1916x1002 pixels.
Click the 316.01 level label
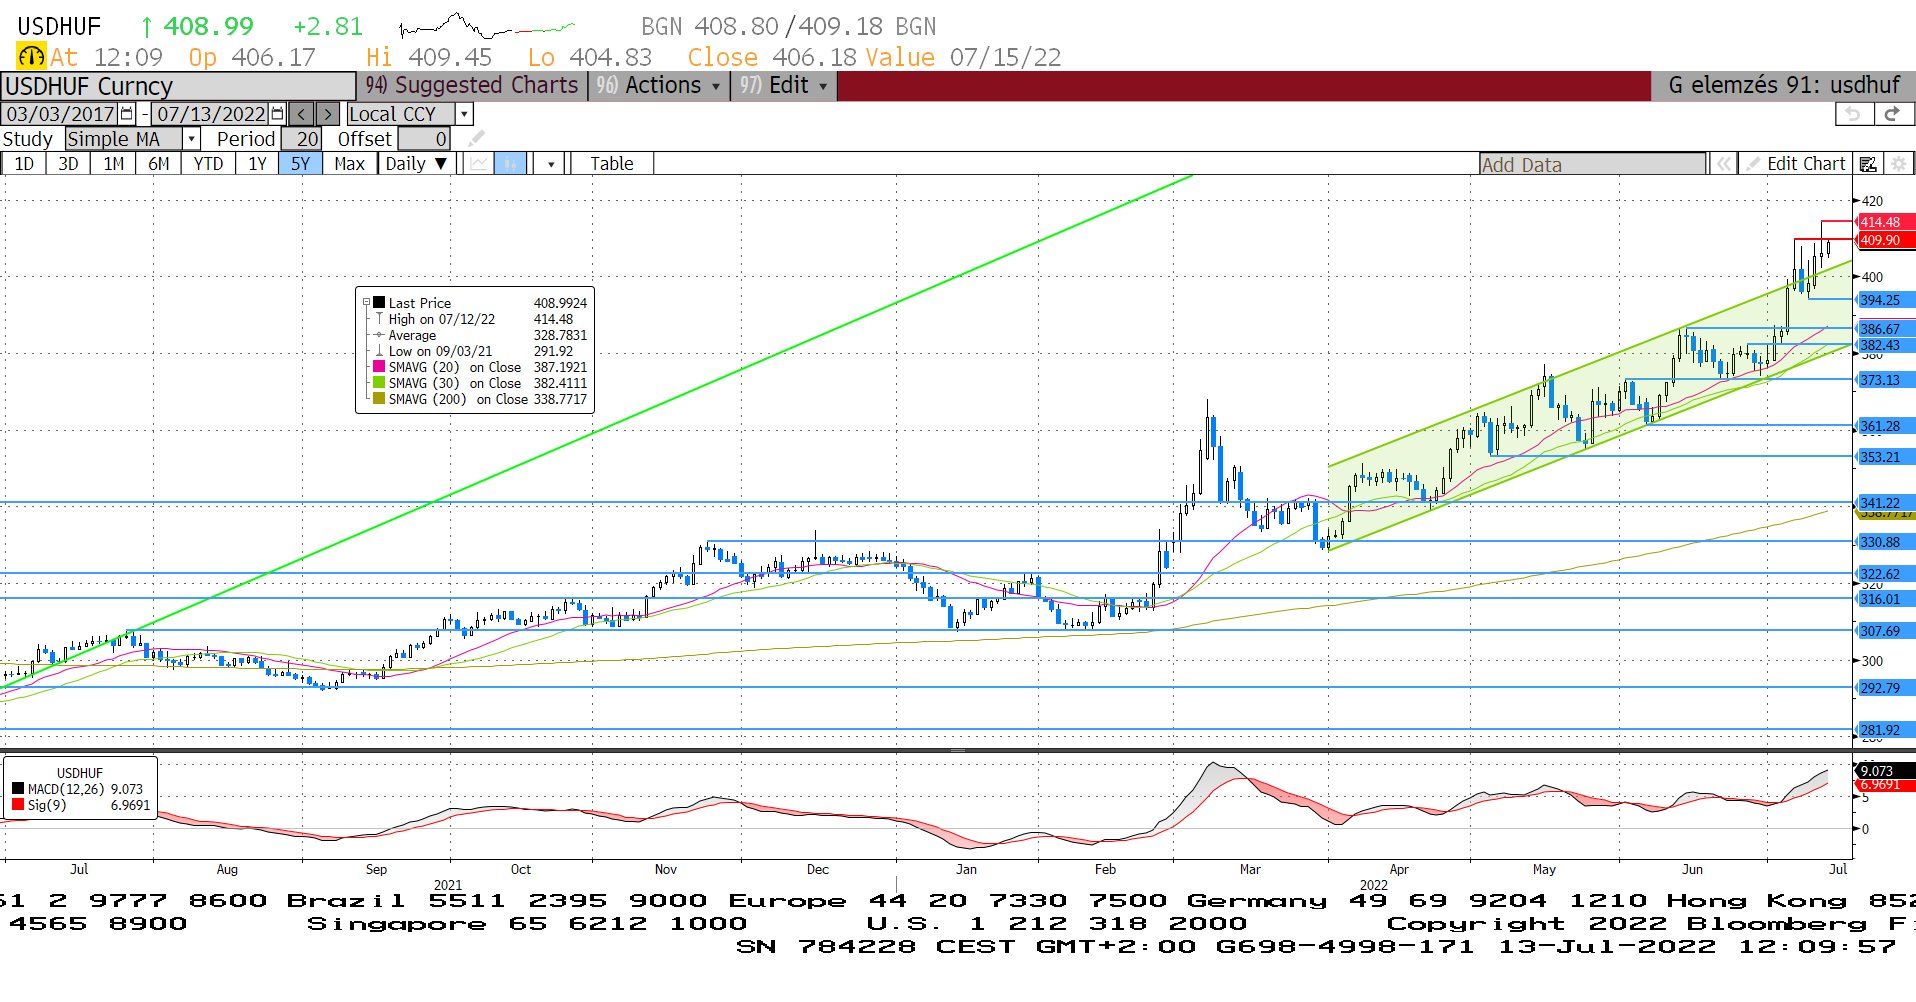click(x=1885, y=599)
